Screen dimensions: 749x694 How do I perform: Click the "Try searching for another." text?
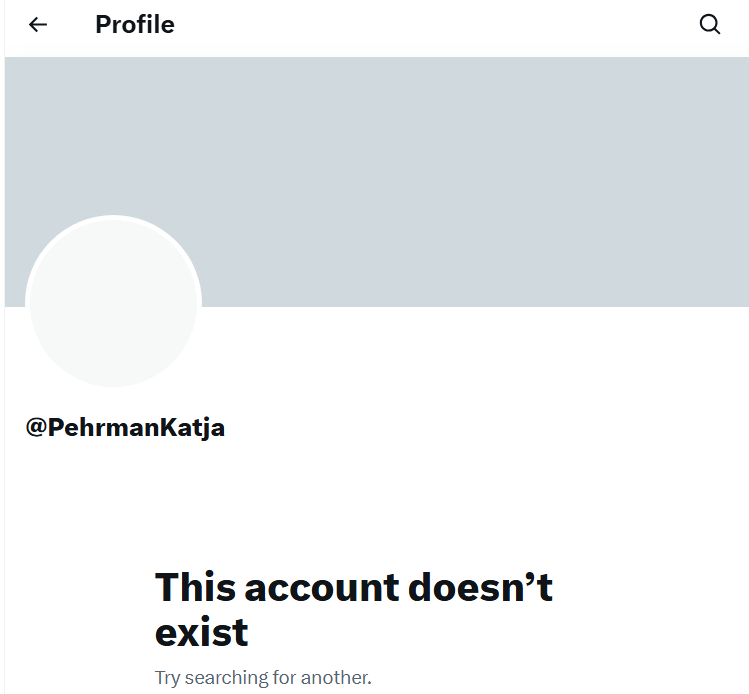pos(263,677)
